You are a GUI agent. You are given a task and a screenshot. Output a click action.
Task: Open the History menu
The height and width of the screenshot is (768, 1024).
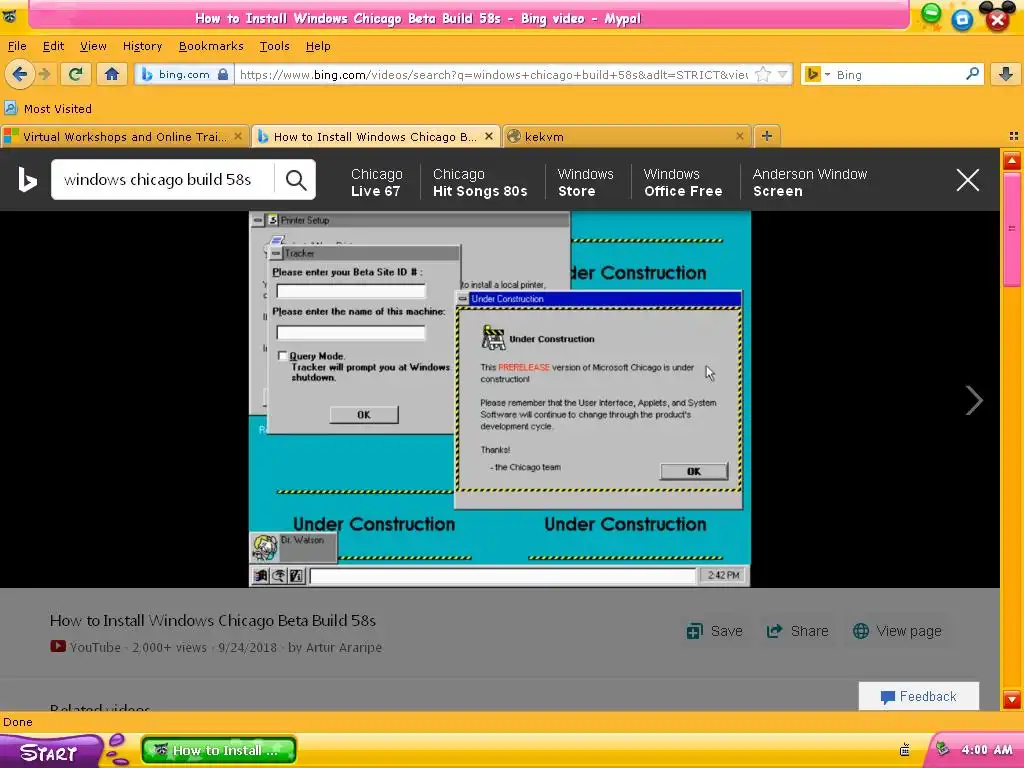(x=142, y=46)
